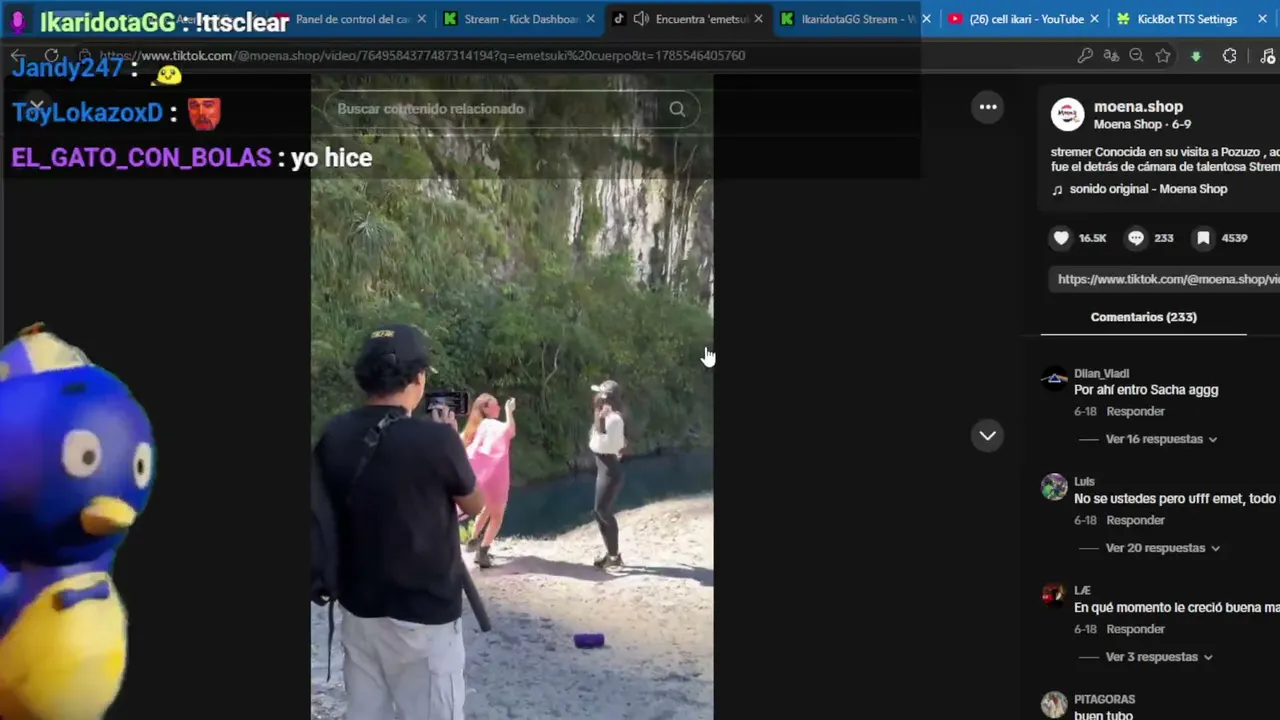Click the browser favorites star icon
Viewport: 1280px width, 720px height.
coord(1162,56)
